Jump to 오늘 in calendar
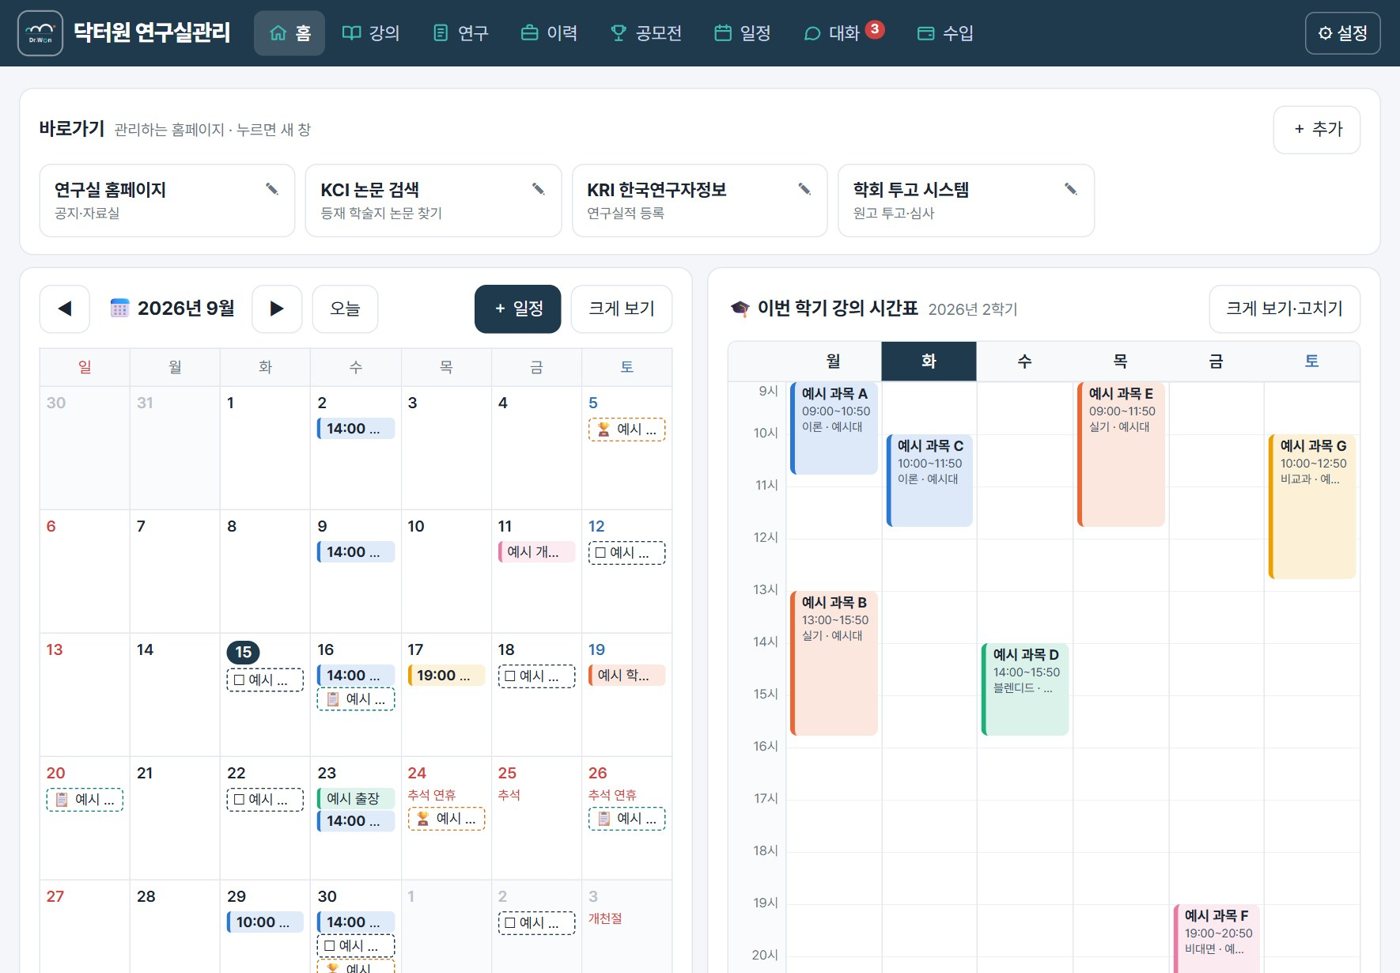 click(345, 309)
